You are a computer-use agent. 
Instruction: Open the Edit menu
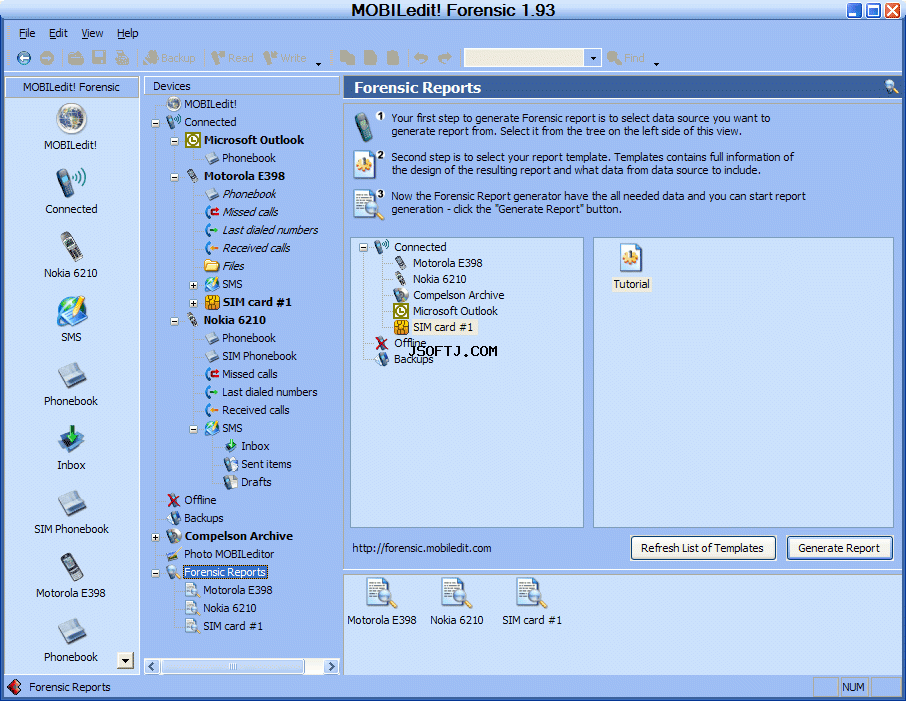[x=58, y=33]
